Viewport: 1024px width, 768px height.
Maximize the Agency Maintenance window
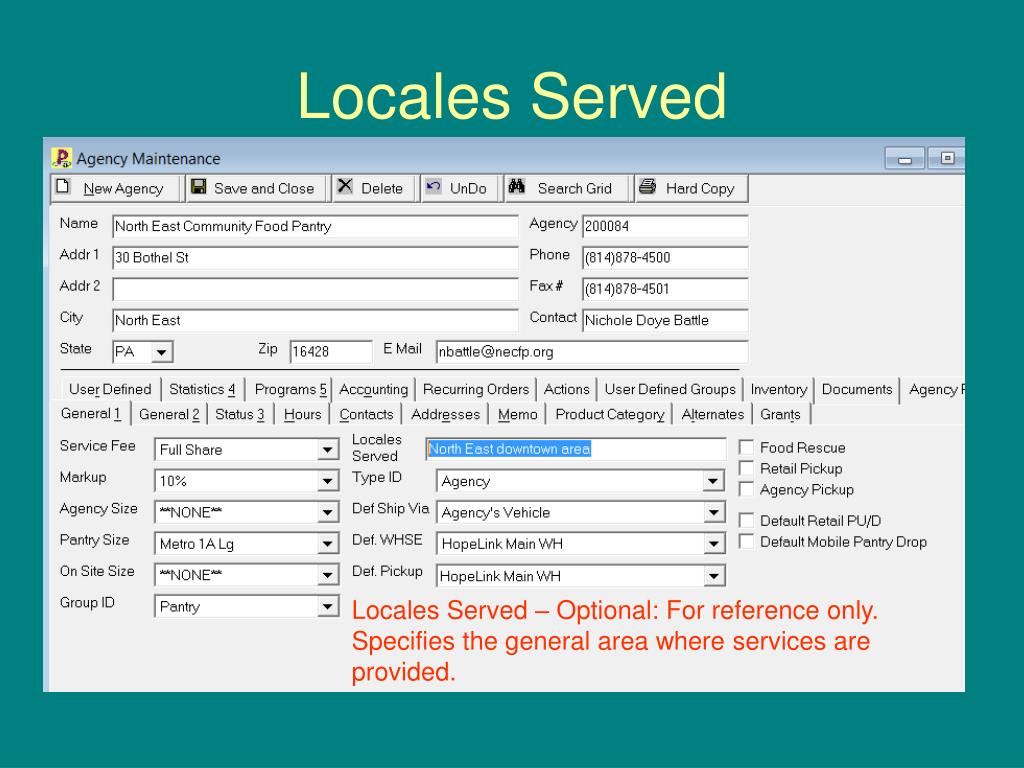click(x=946, y=158)
